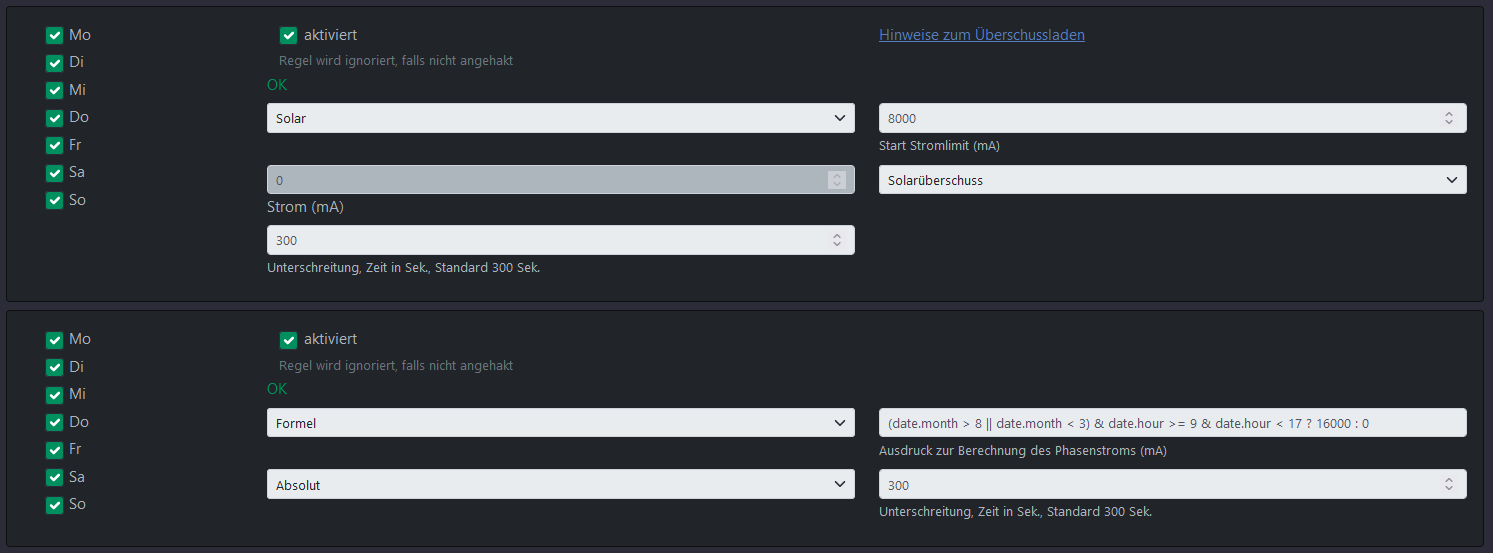Open Hinweise zum Überschussladen link
This screenshot has width=1493, height=553.
[x=981, y=35]
